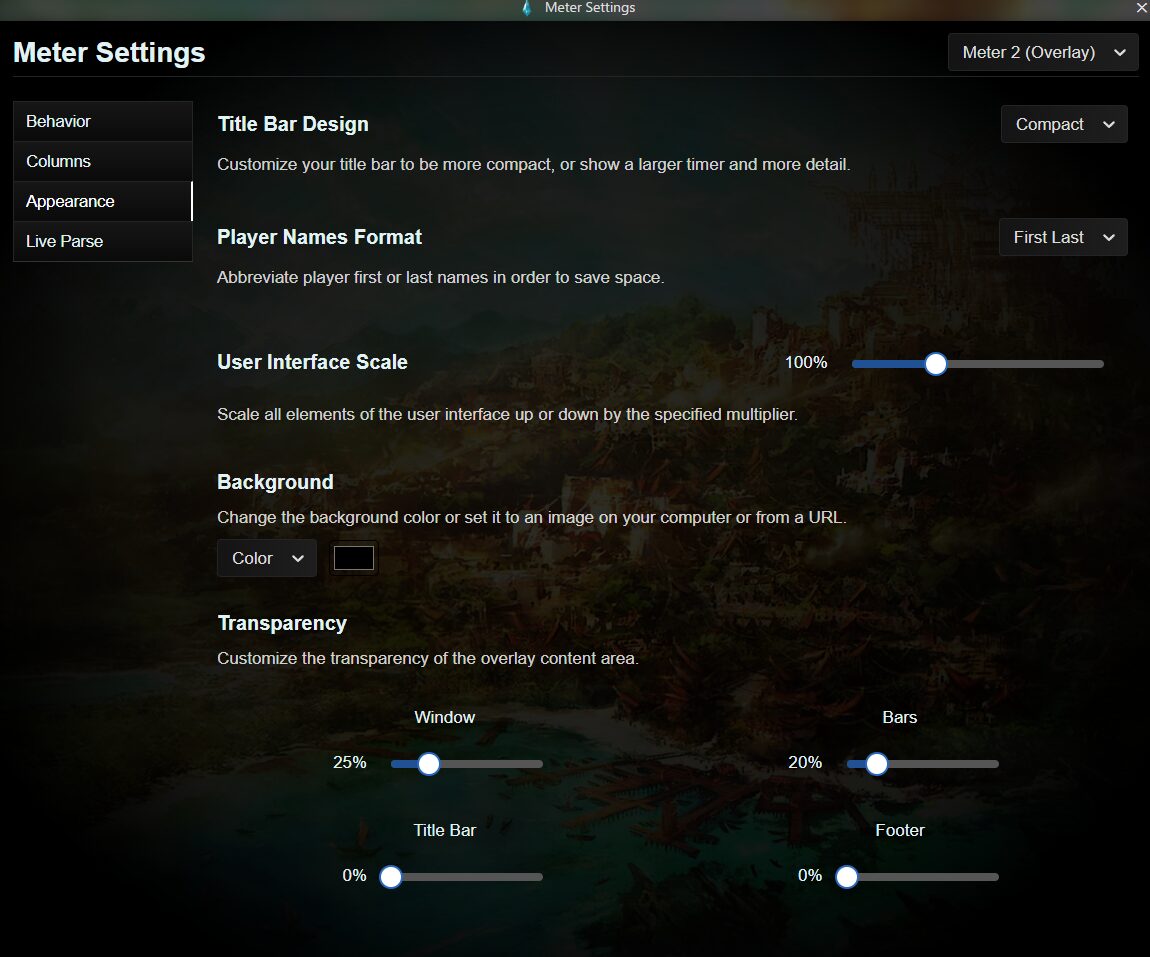Click the right end of Window transparency track

pyautogui.click(x=538, y=764)
